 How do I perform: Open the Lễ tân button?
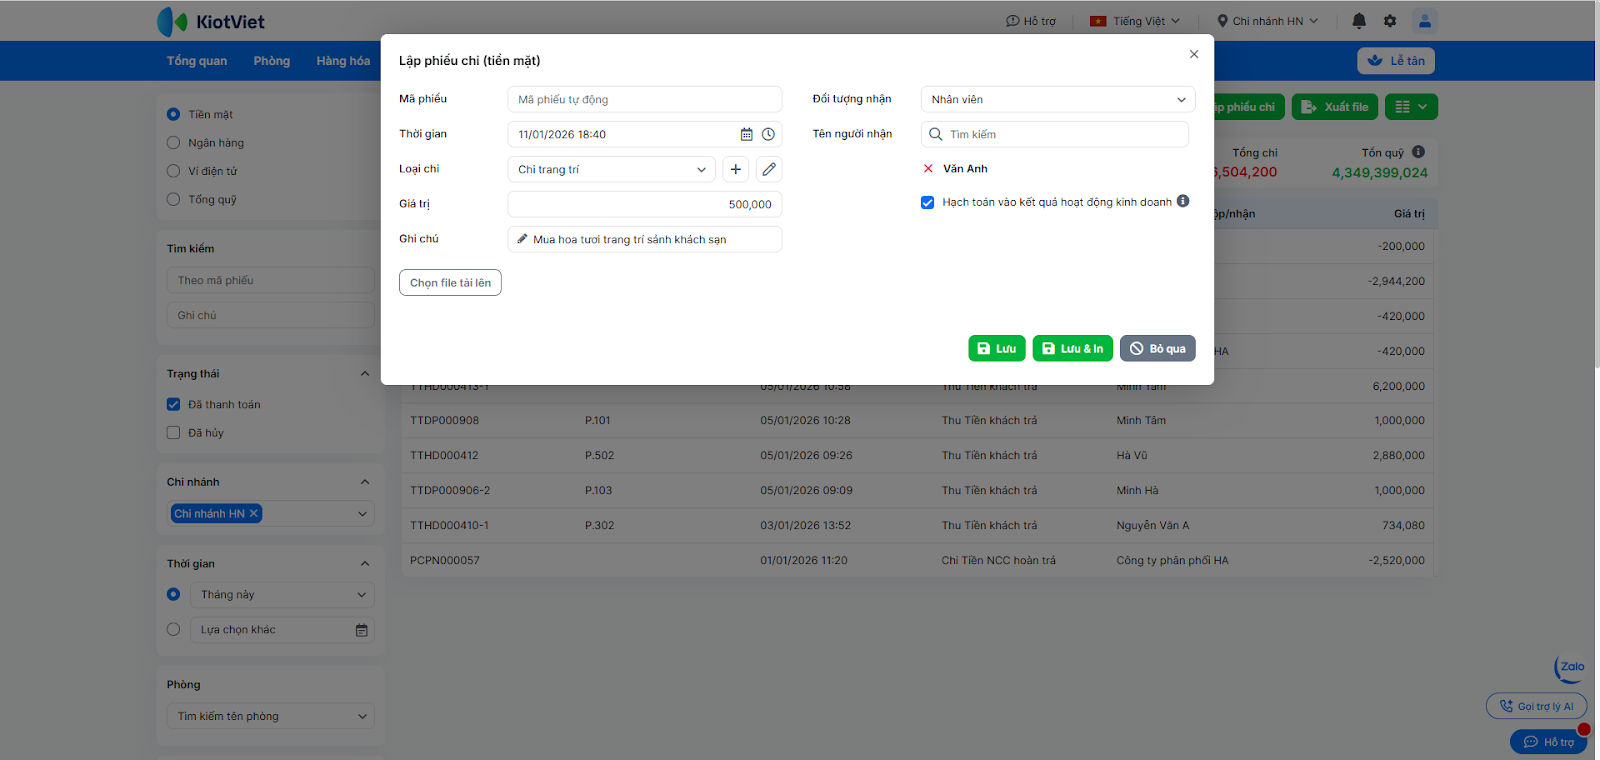click(1396, 61)
